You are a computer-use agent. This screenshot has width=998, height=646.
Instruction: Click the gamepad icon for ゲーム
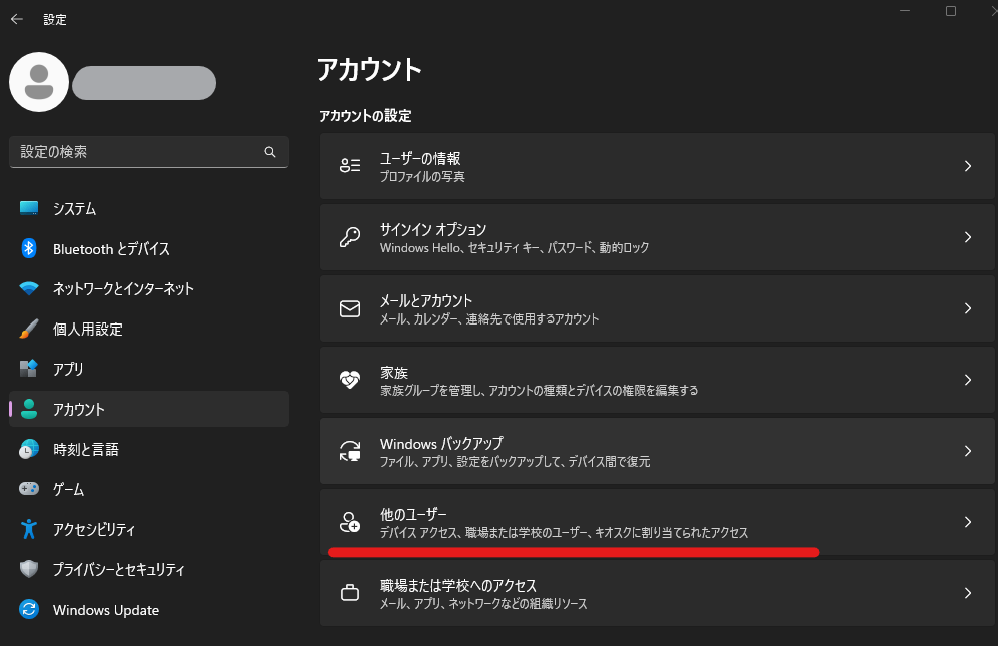[29, 489]
